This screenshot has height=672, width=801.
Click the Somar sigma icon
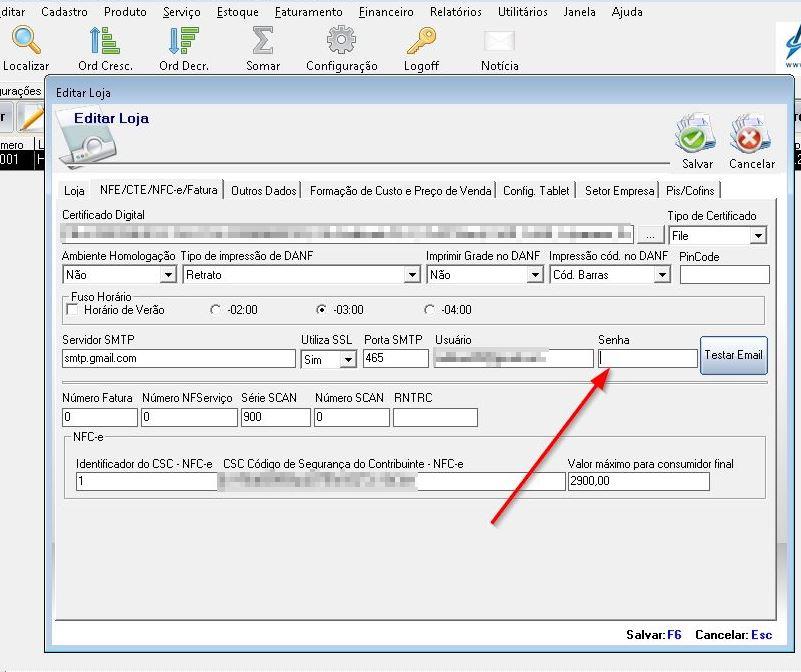click(x=263, y=40)
